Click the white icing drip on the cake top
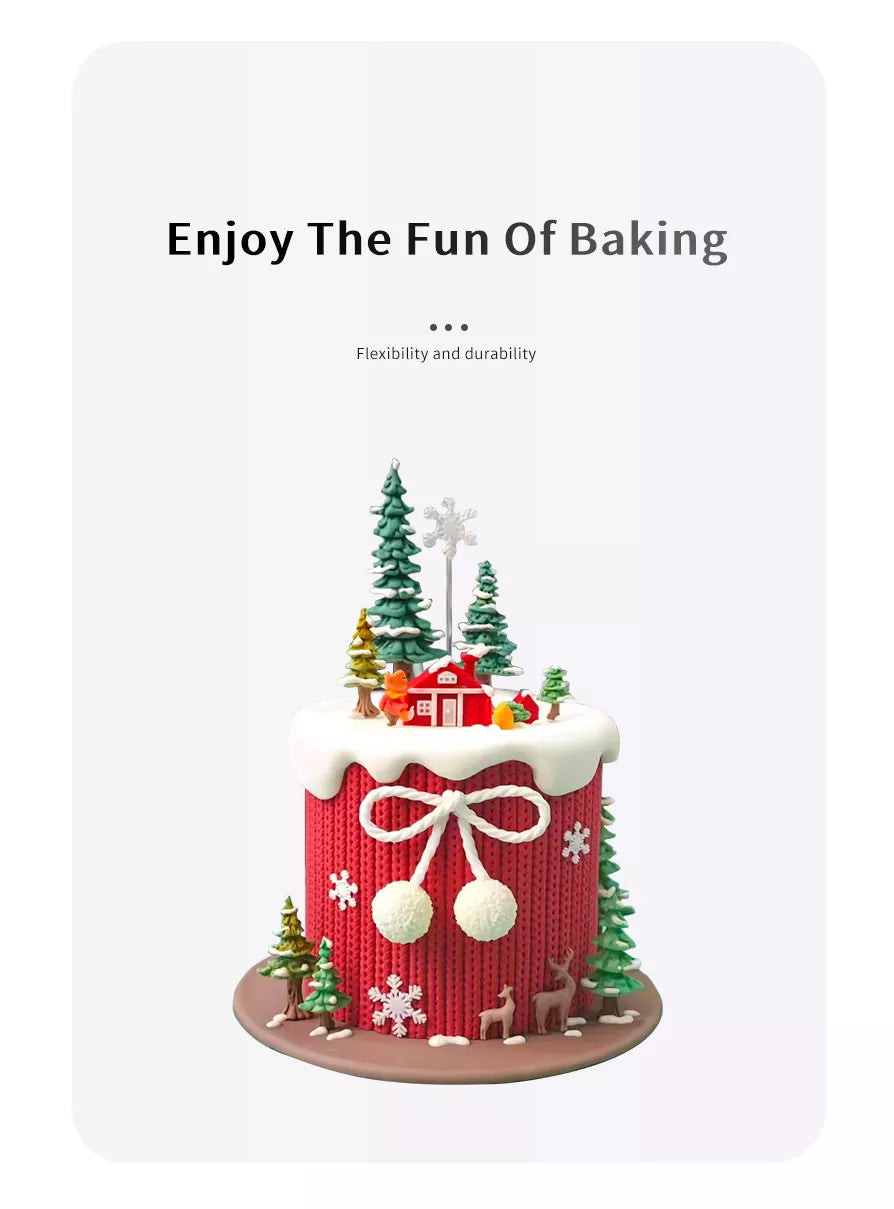894x1209 pixels. coord(454,746)
